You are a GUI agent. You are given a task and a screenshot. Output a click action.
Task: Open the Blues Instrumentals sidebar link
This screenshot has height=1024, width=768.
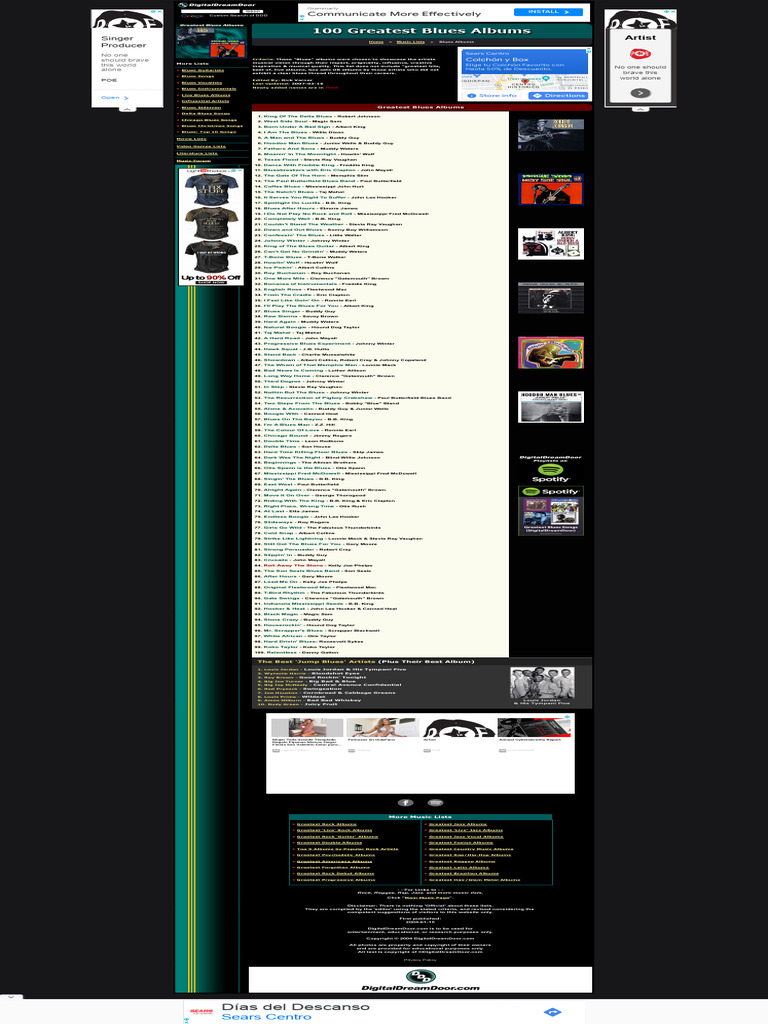[x=208, y=89]
